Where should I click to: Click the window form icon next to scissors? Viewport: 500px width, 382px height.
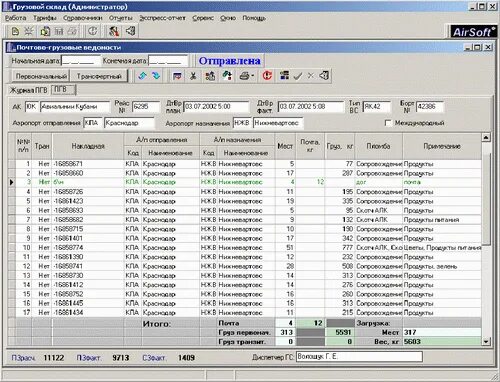pyautogui.click(x=177, y=76)
